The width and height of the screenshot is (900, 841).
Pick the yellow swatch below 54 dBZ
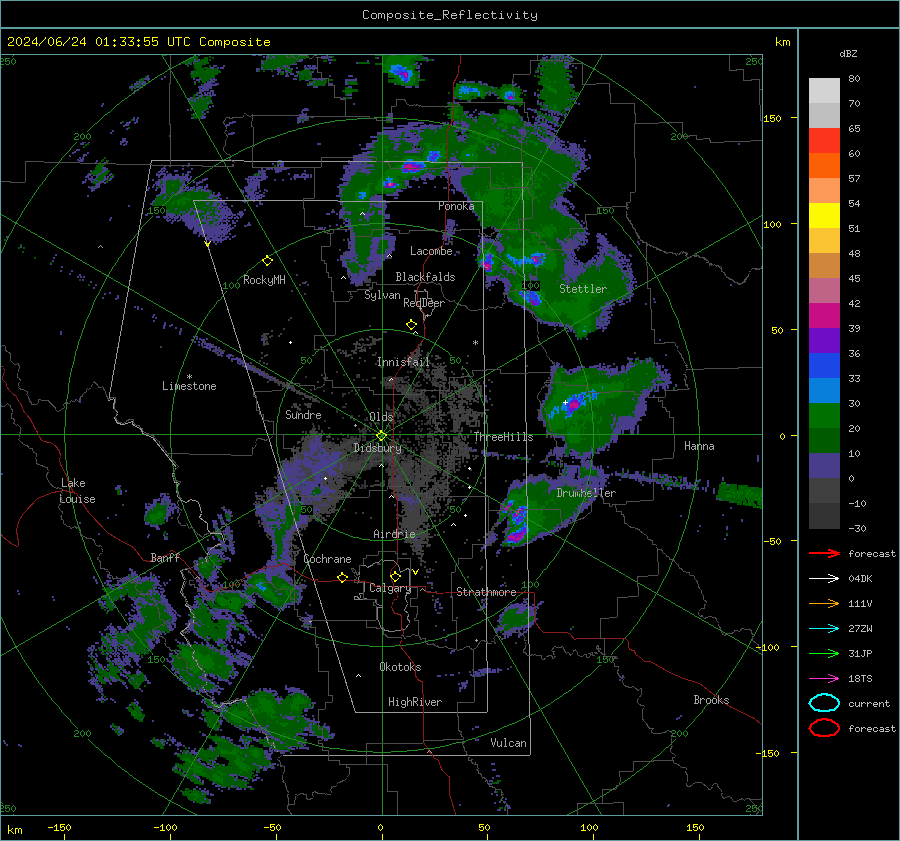pos(824,216)
